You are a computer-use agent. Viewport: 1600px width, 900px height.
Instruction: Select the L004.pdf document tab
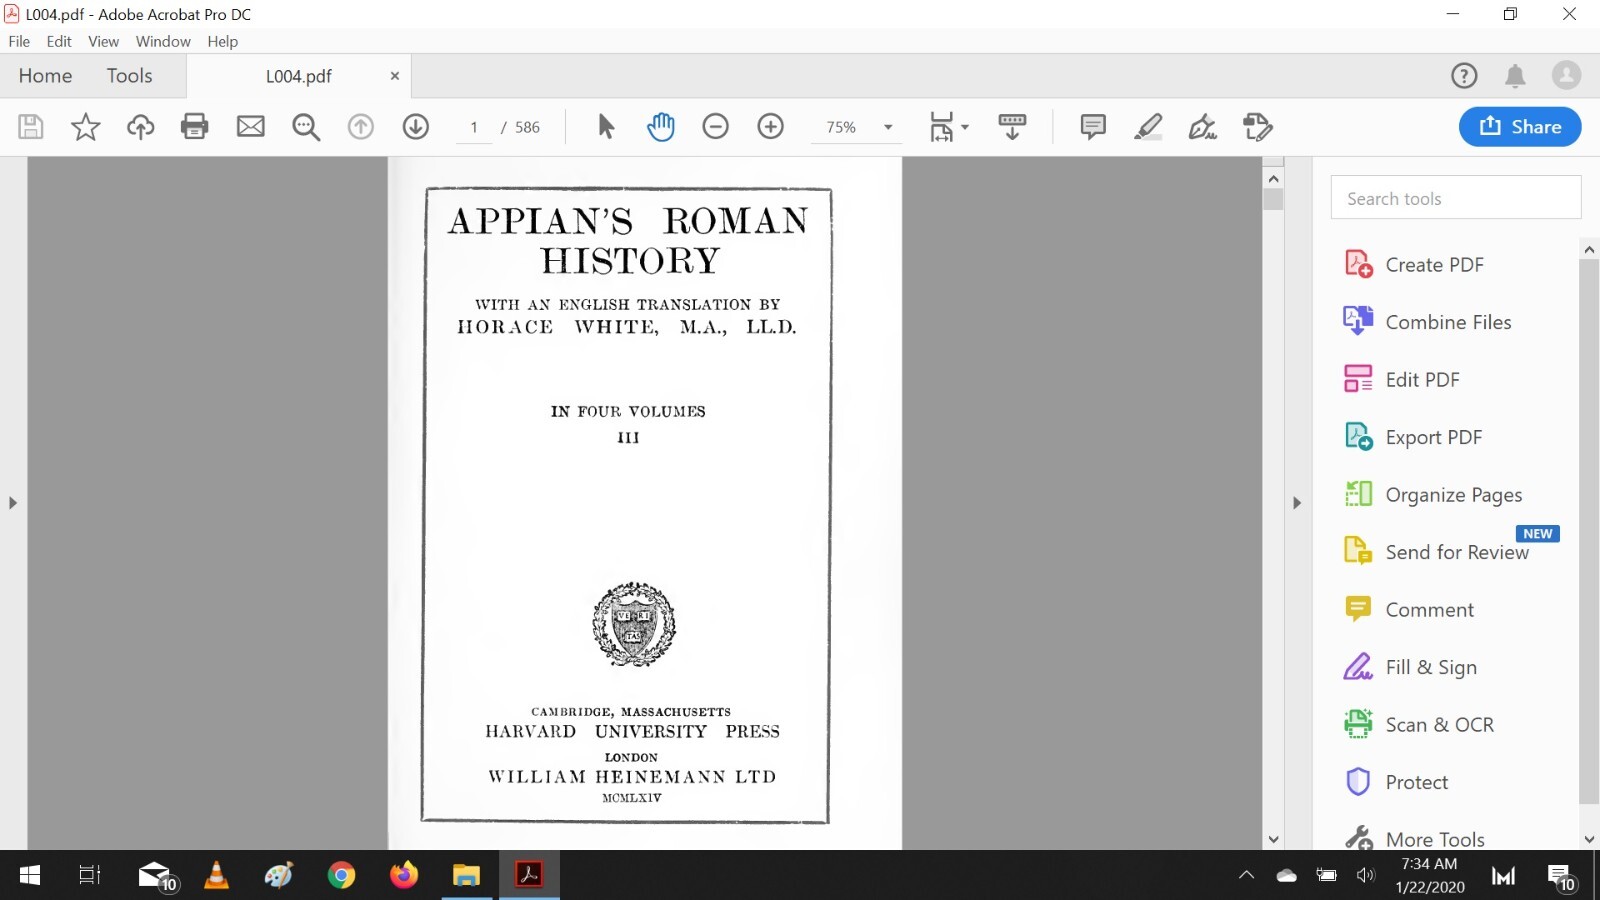click(x=298, y=76)
